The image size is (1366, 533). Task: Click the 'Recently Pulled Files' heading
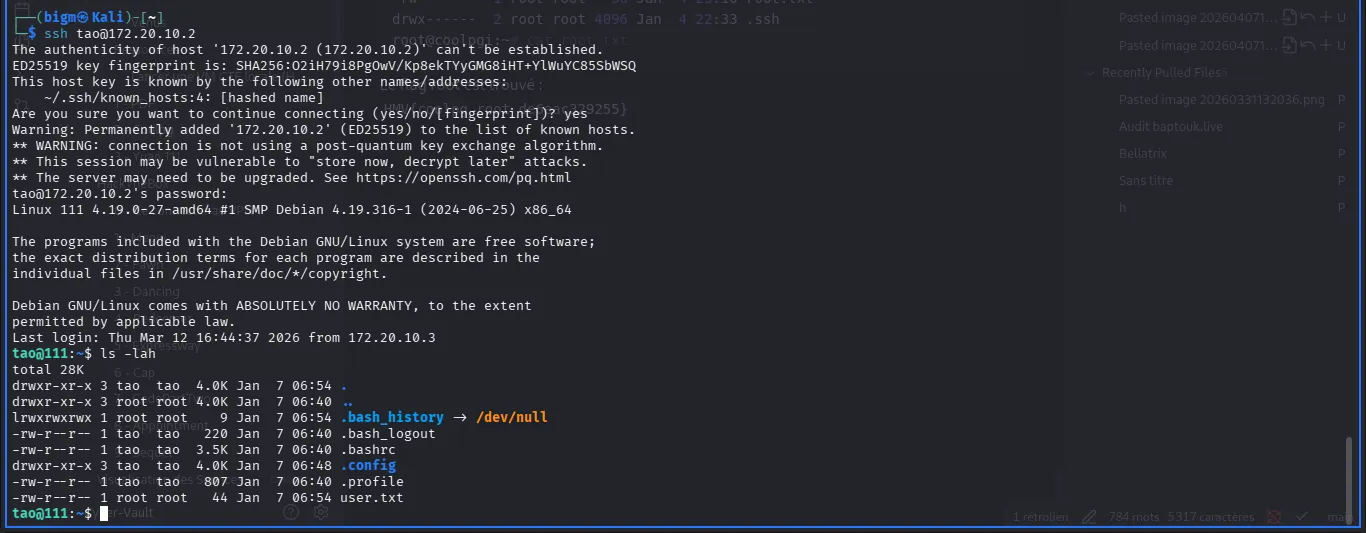coord(1162,73)
